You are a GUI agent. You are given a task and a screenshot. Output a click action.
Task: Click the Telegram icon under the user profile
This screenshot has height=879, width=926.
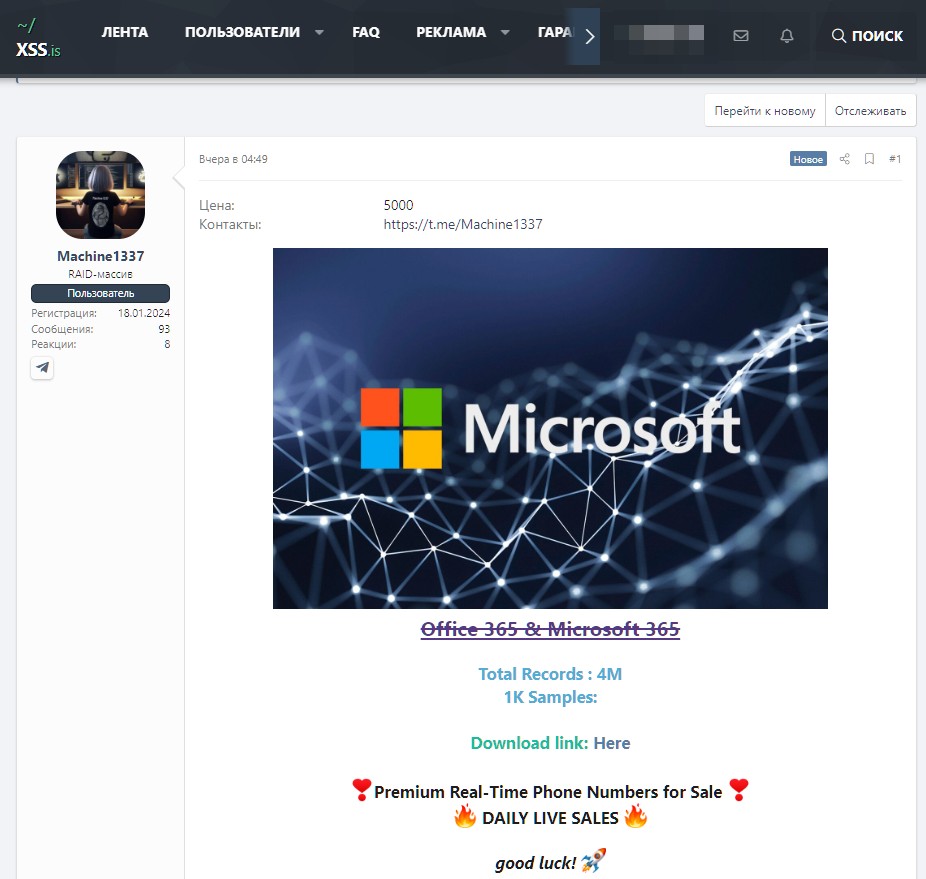(42, 368)
